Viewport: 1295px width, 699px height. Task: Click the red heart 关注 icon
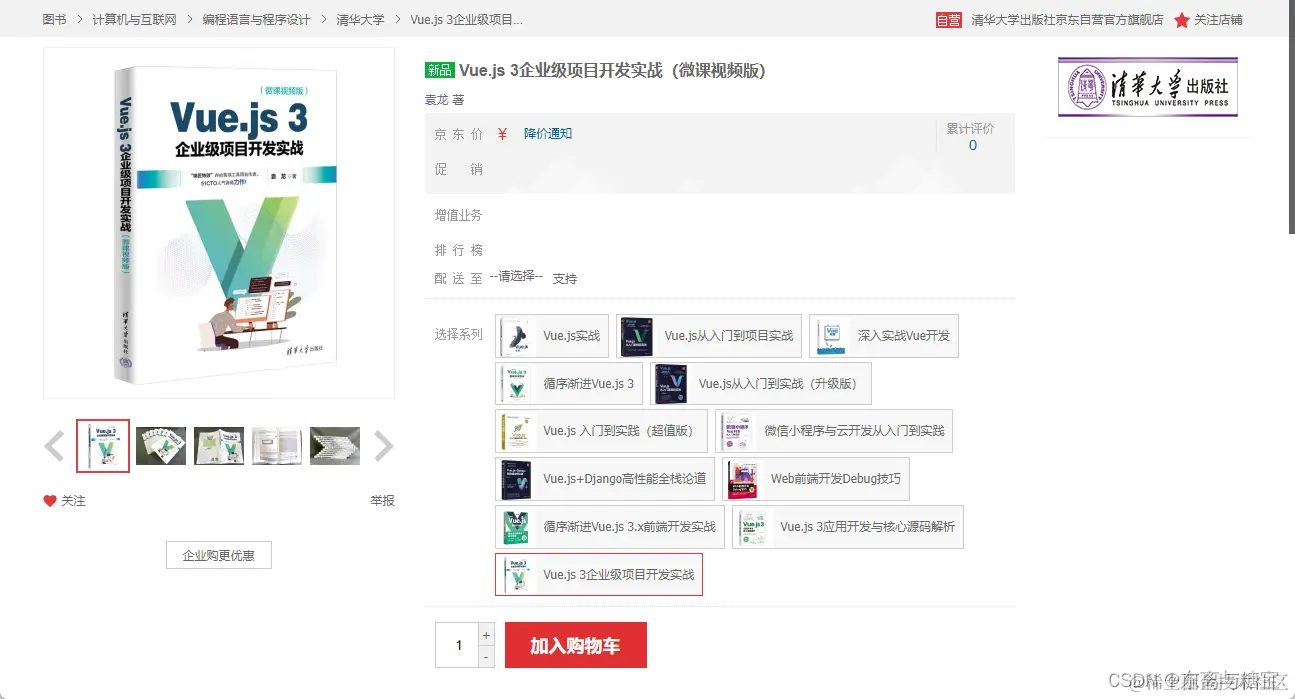coord(51,500)
